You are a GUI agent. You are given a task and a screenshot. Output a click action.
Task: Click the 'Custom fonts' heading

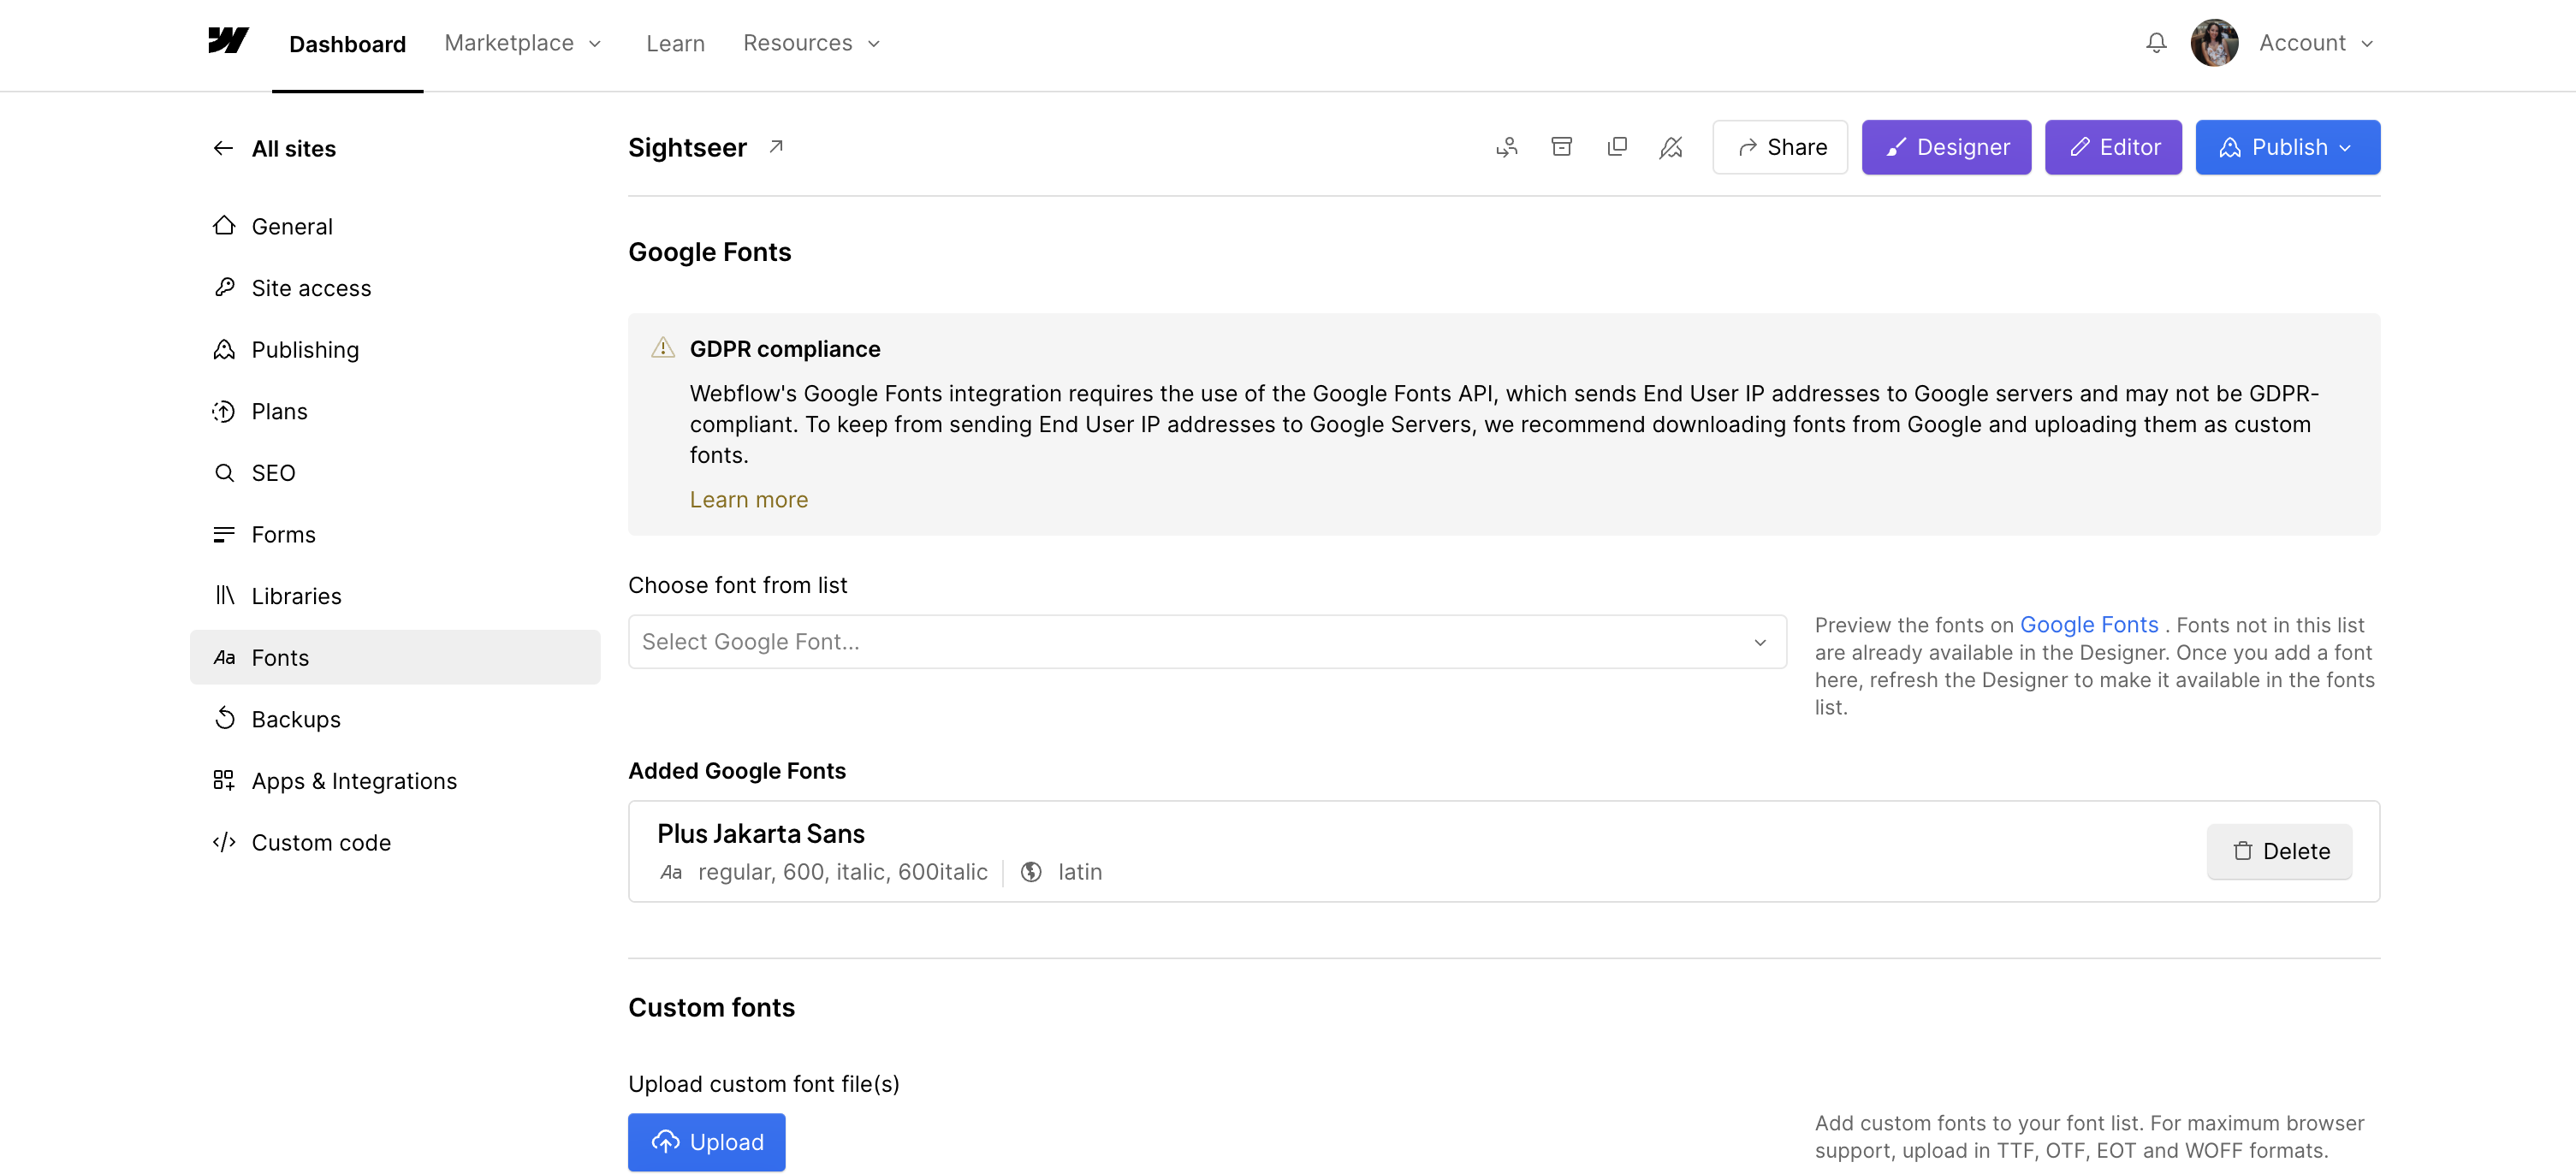point(711,1007)
